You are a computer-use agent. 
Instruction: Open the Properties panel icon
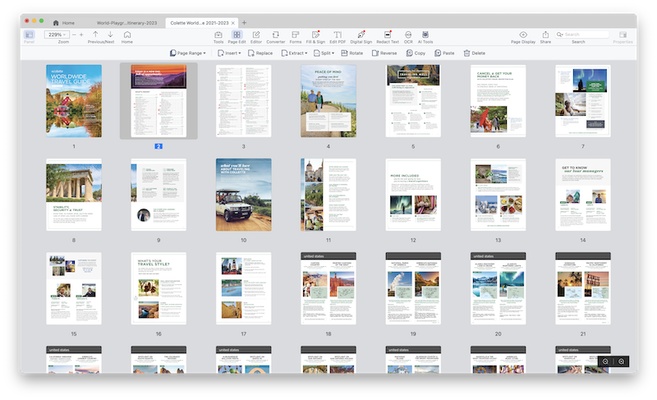(623, 35)
